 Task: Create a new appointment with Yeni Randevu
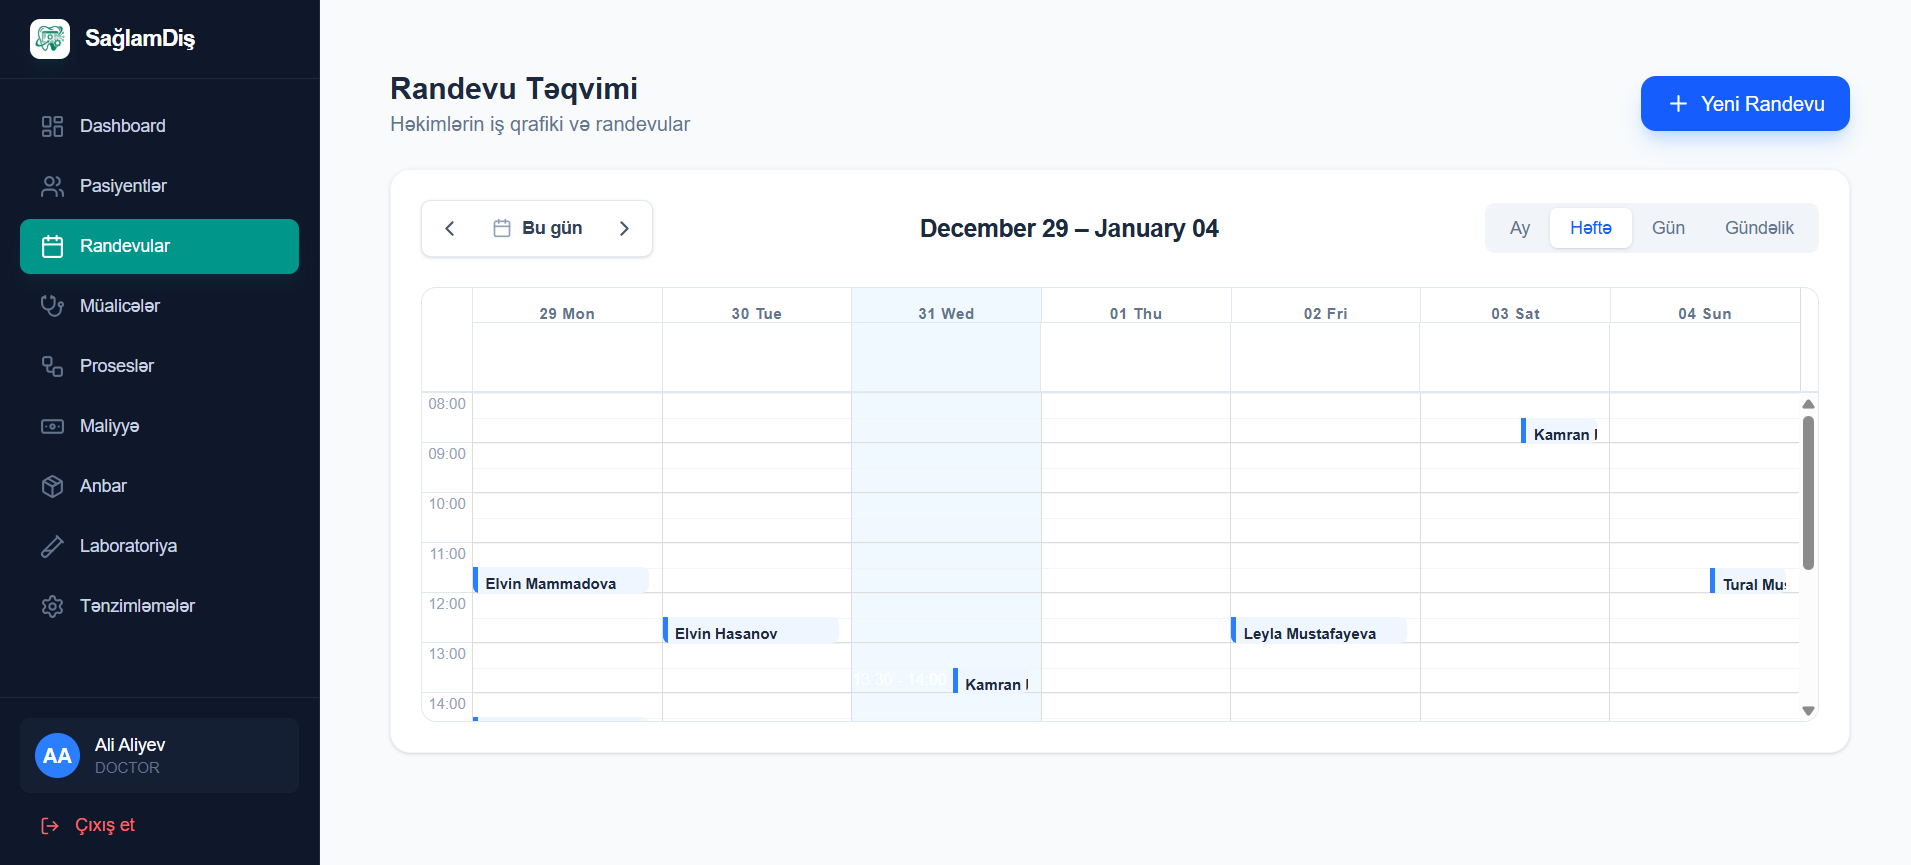(1745, 104)
